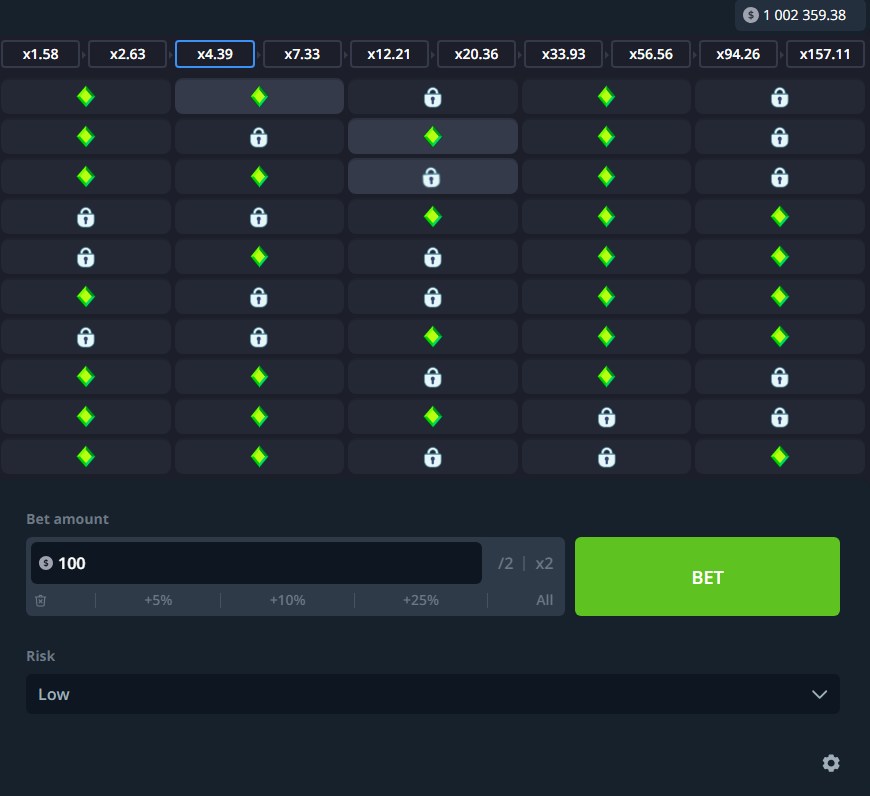Choose the x1.58 multiplier step
Viewport: 870px width, 796px height.
click(x=40, y=54)
